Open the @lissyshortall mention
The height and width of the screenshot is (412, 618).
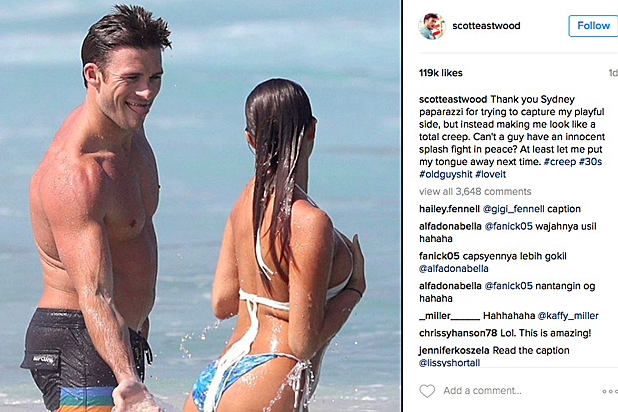449,363
